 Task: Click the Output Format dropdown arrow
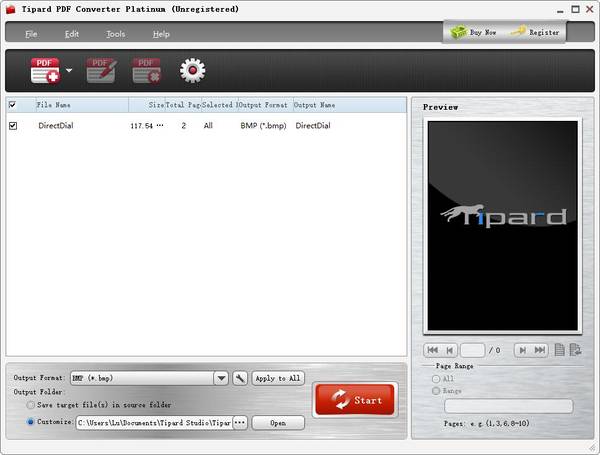(221, 378)
